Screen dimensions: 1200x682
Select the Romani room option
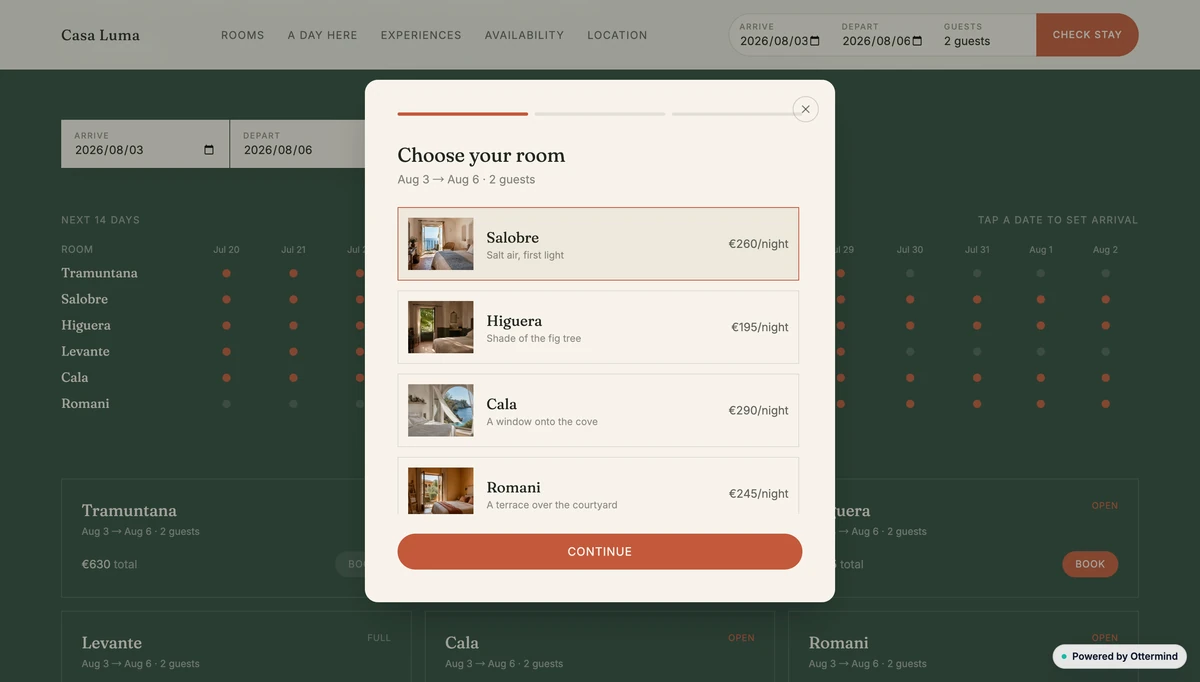598,487
